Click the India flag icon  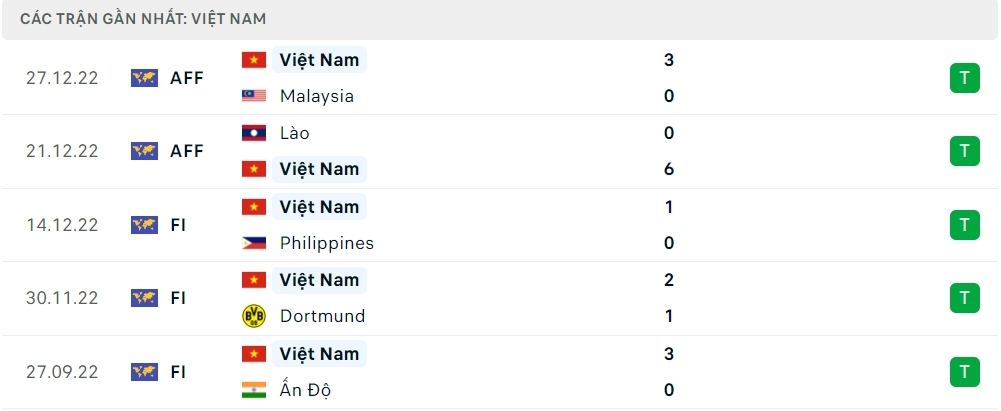pos(254,390)
